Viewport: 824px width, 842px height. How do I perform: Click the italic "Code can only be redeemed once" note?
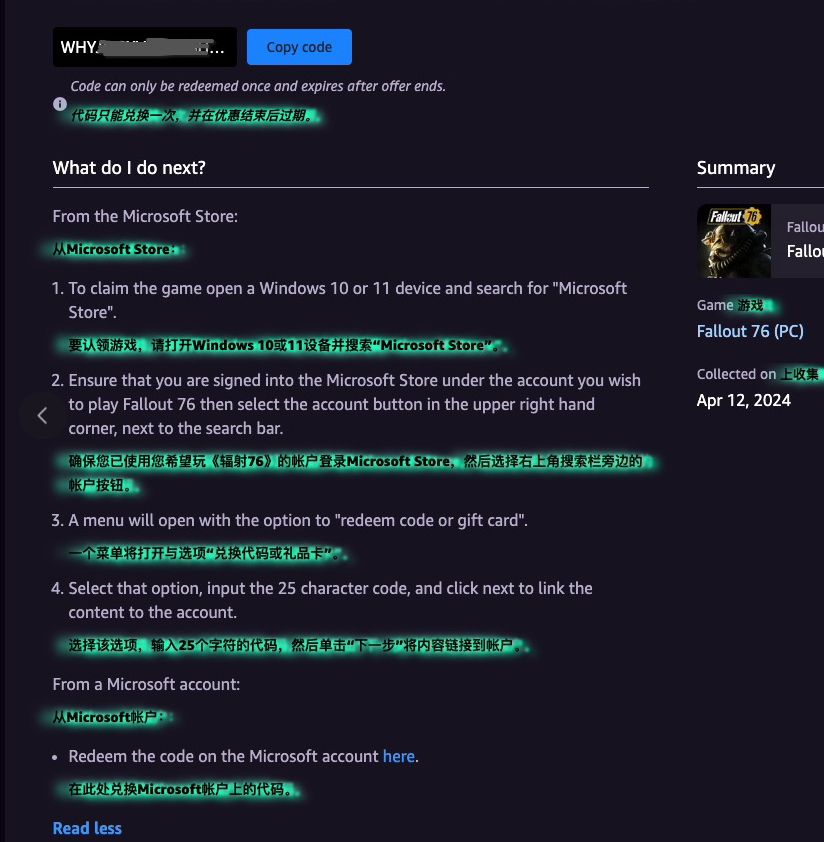[258, 86]
